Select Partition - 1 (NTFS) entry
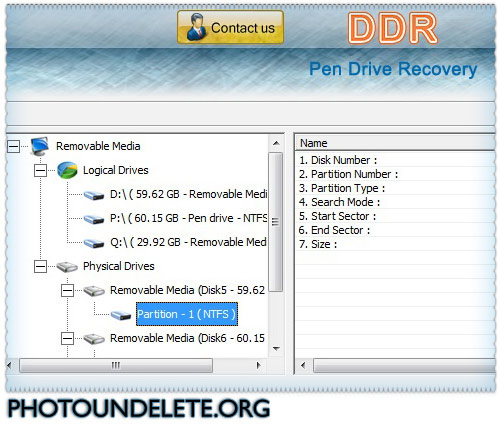 point(187,314)
